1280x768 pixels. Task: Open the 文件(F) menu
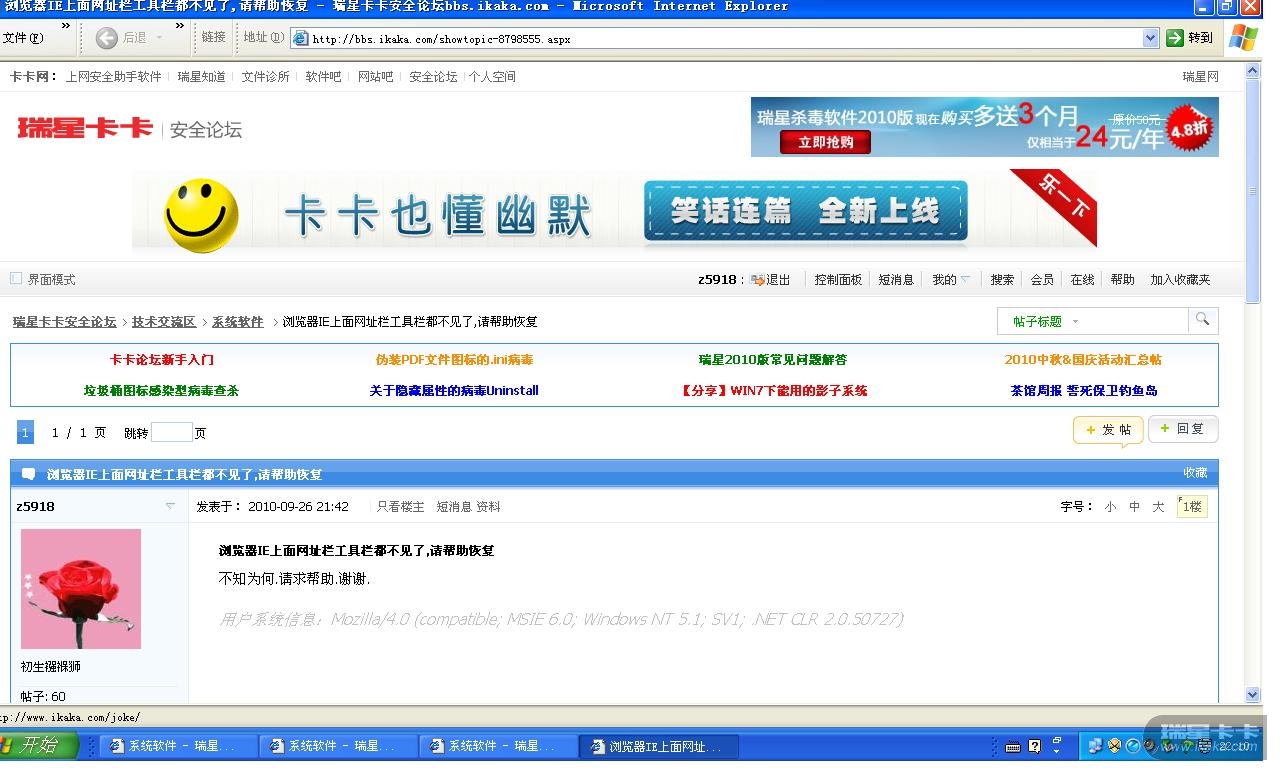point(23,38)
